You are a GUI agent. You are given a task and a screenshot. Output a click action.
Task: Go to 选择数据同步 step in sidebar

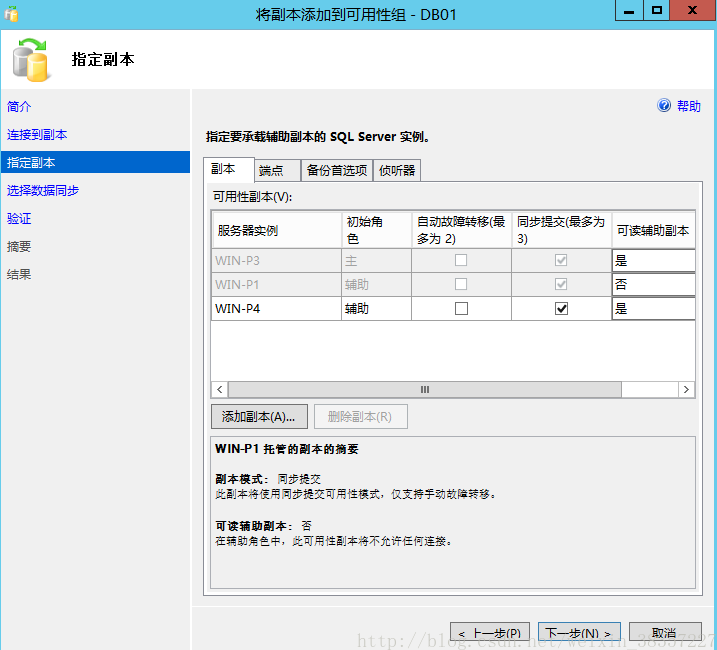43,190
